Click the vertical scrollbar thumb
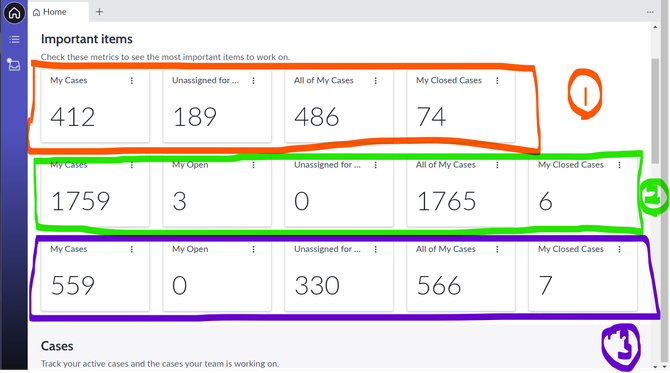The width and height of the screenshot is (670, 373). (x=655, y=111)
